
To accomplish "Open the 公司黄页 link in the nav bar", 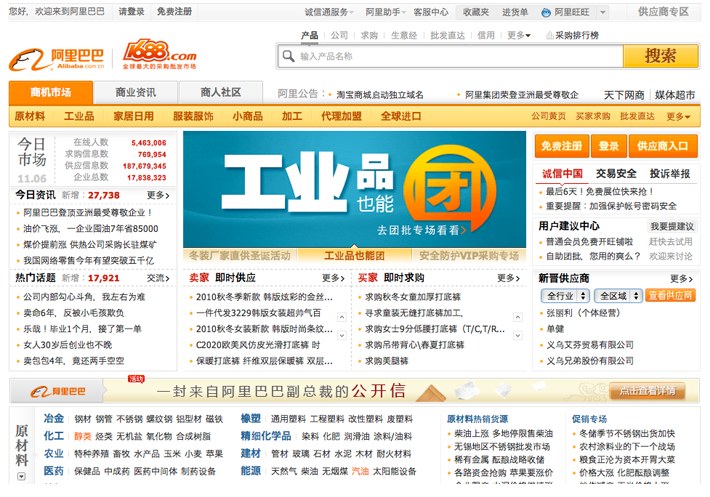I will tap(548, 116).
